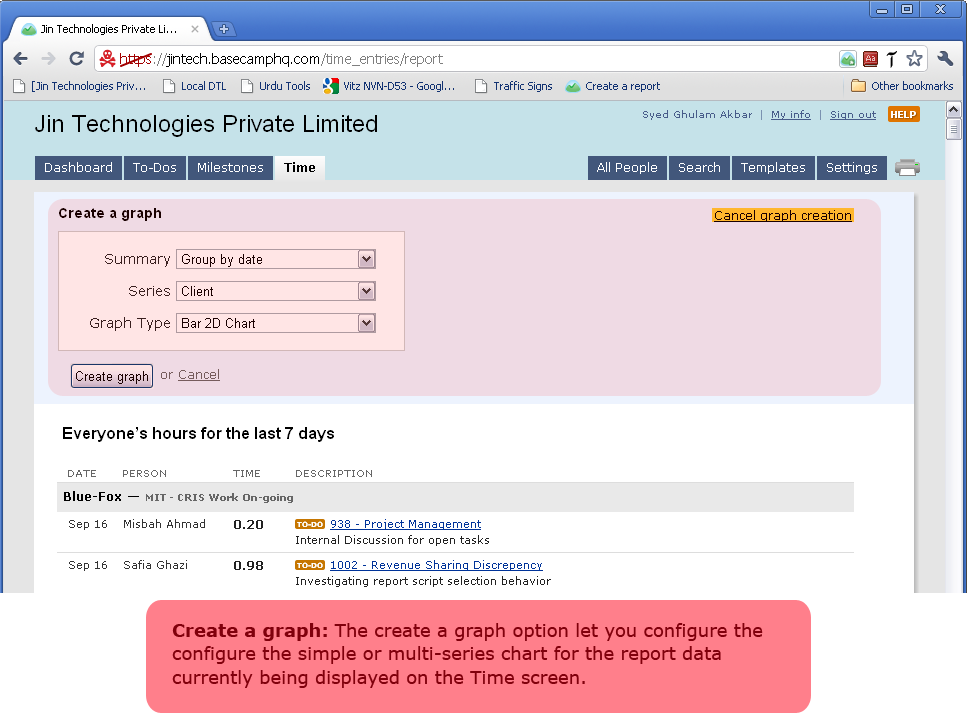Screen dimensions: 967x720
Task: Open the Series 'Client' dropdown
Action: (366, 291)
